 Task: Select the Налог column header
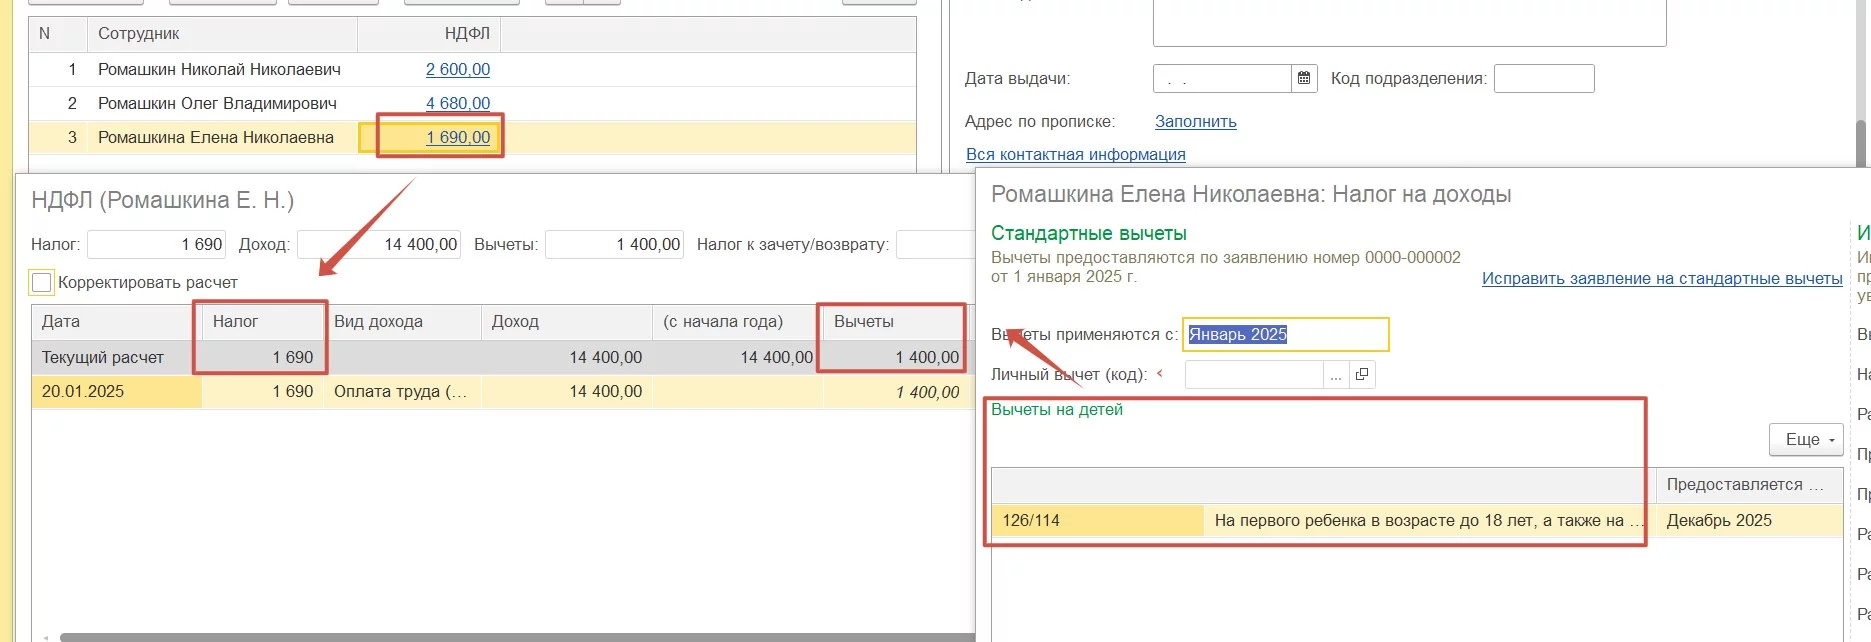click(262, 322)
